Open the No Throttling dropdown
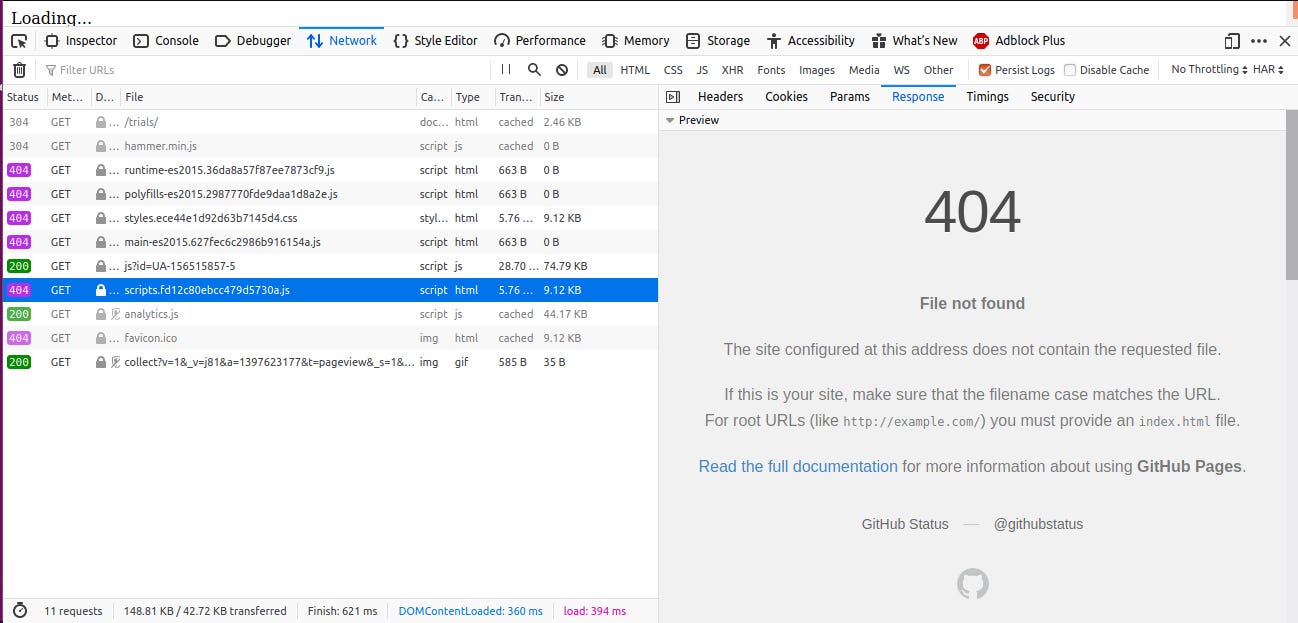Image resolution: width=1298 pixels, height=623 pixels. click(x=1209, y=70)
